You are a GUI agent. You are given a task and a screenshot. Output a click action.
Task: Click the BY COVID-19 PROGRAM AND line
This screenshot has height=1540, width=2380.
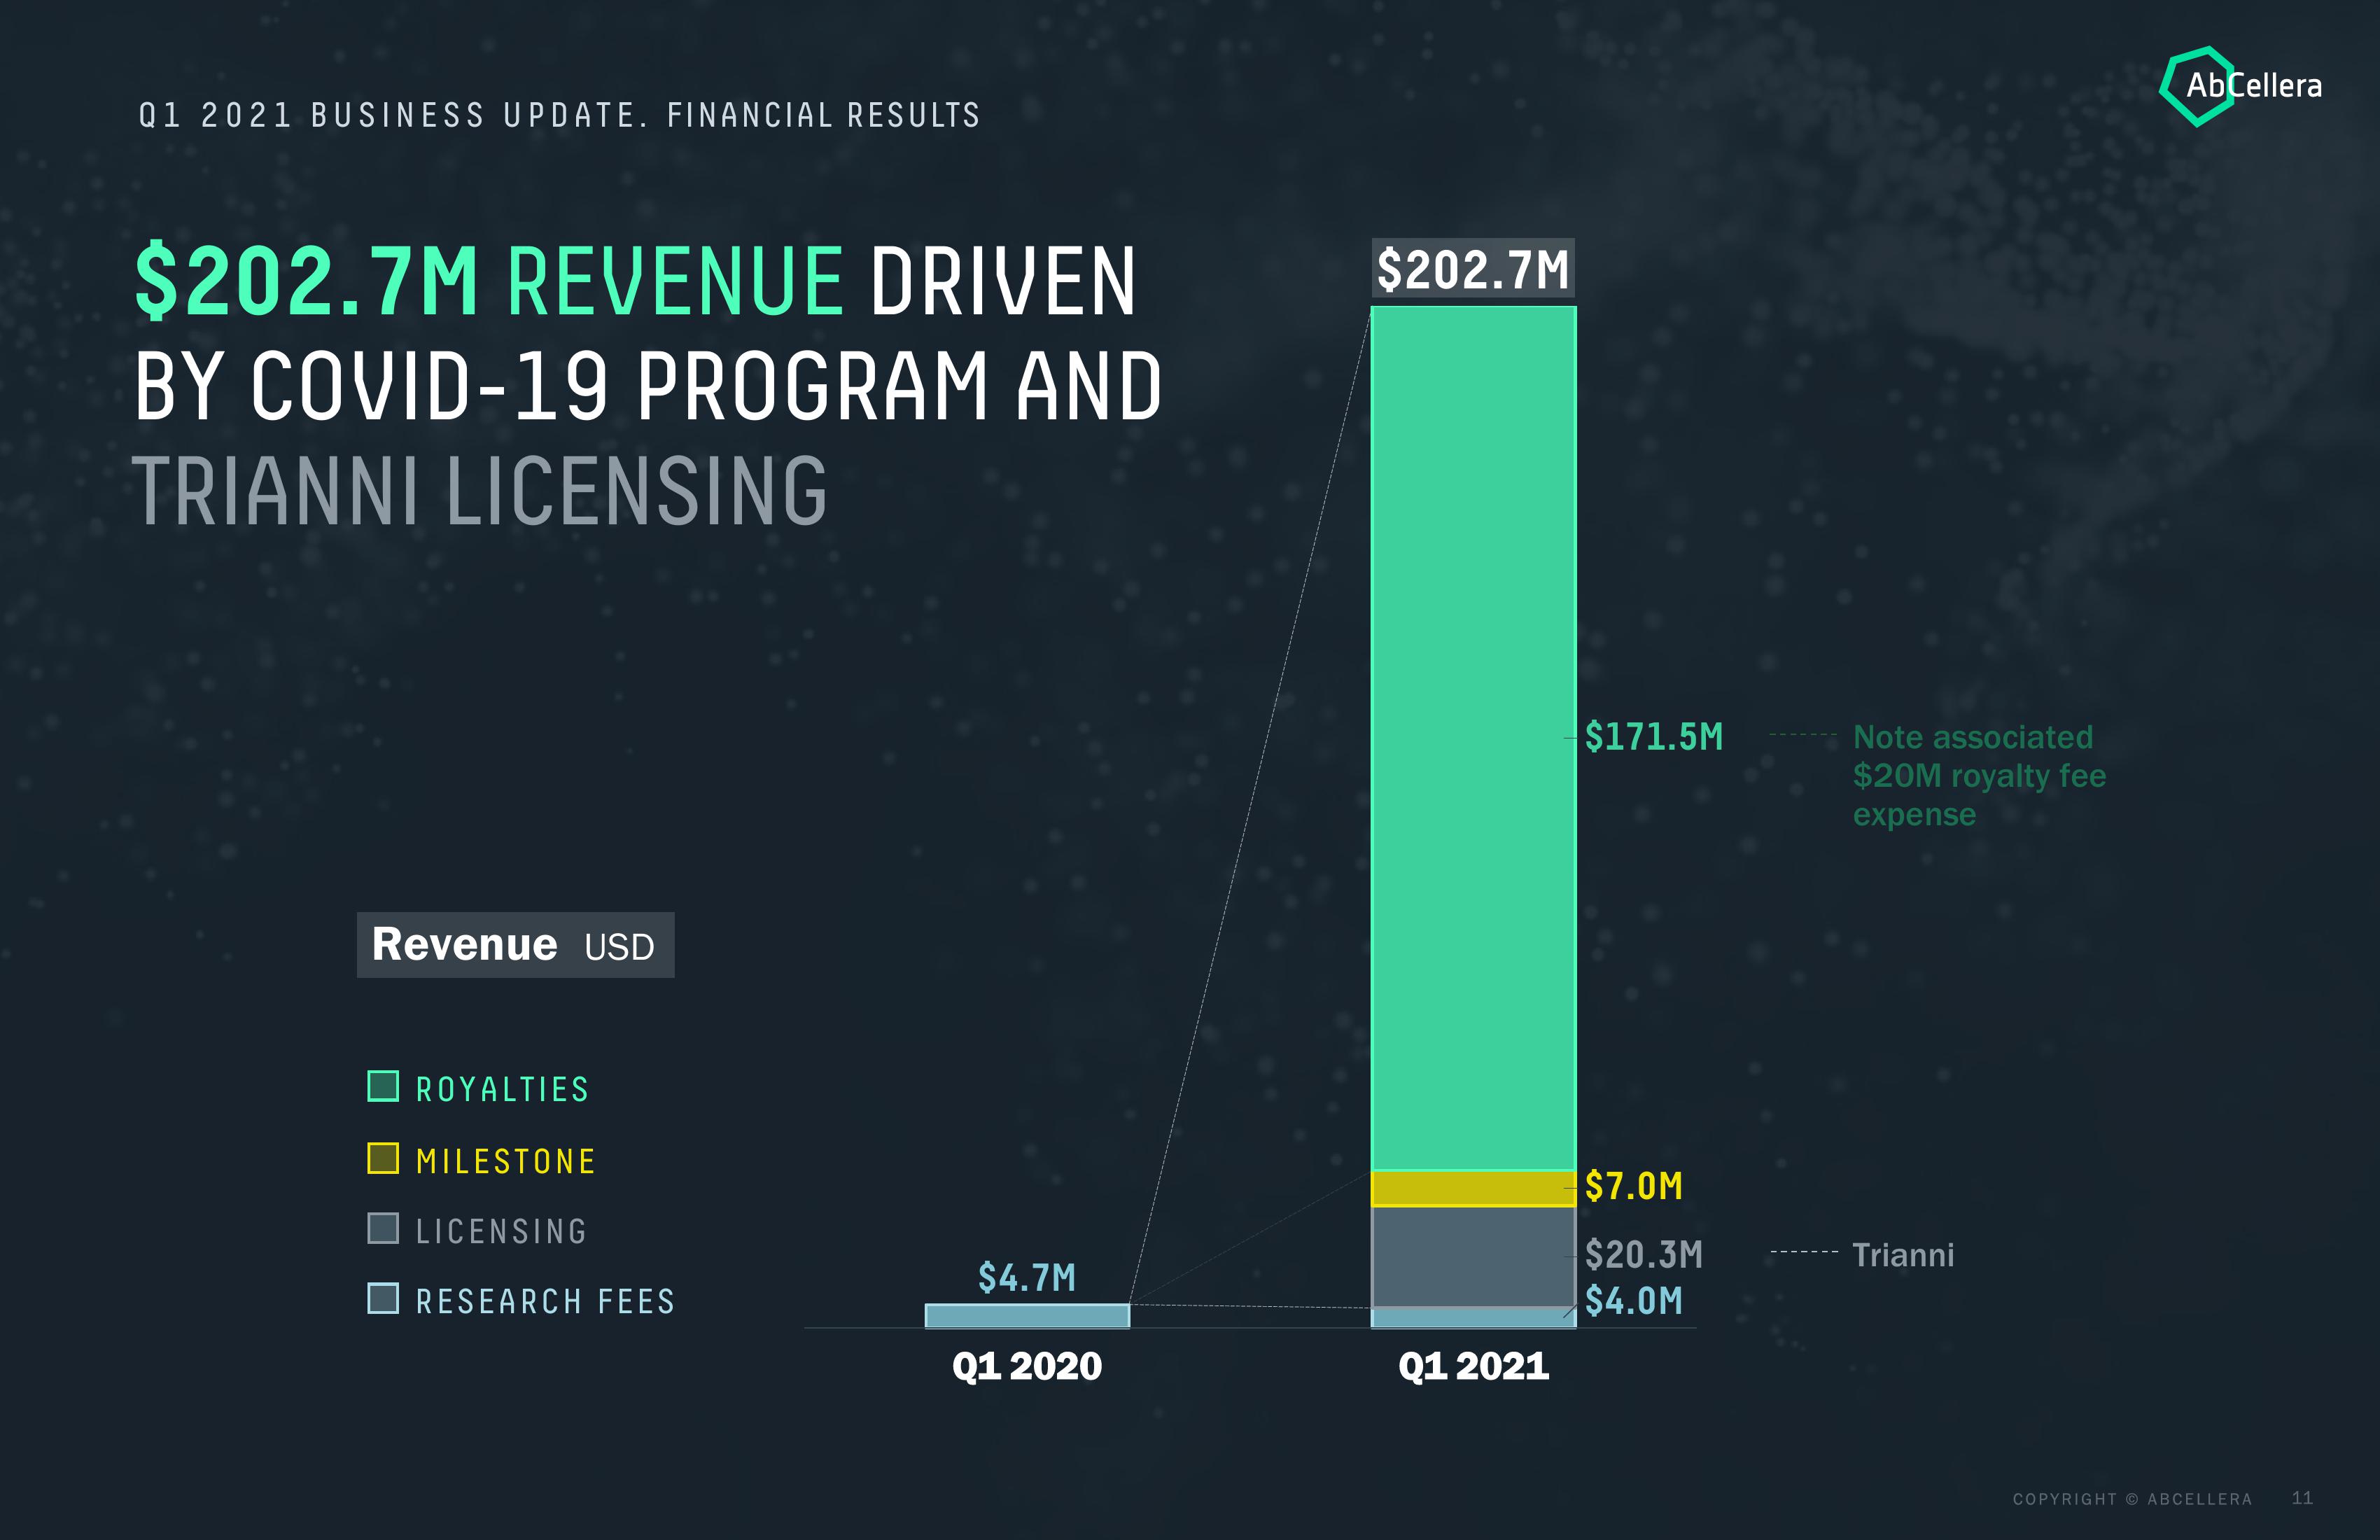click(x=648, y=387)
